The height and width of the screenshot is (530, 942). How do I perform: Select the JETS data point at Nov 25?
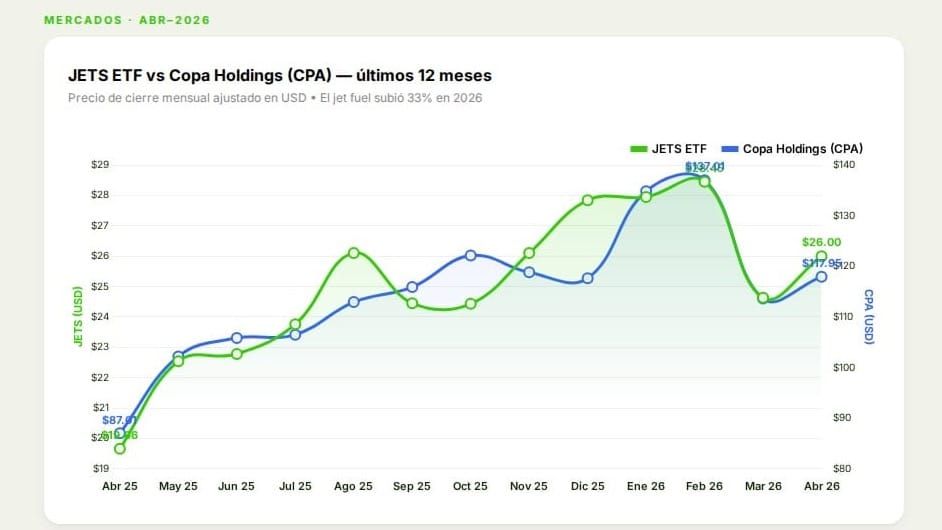click(x=529, y=253)
